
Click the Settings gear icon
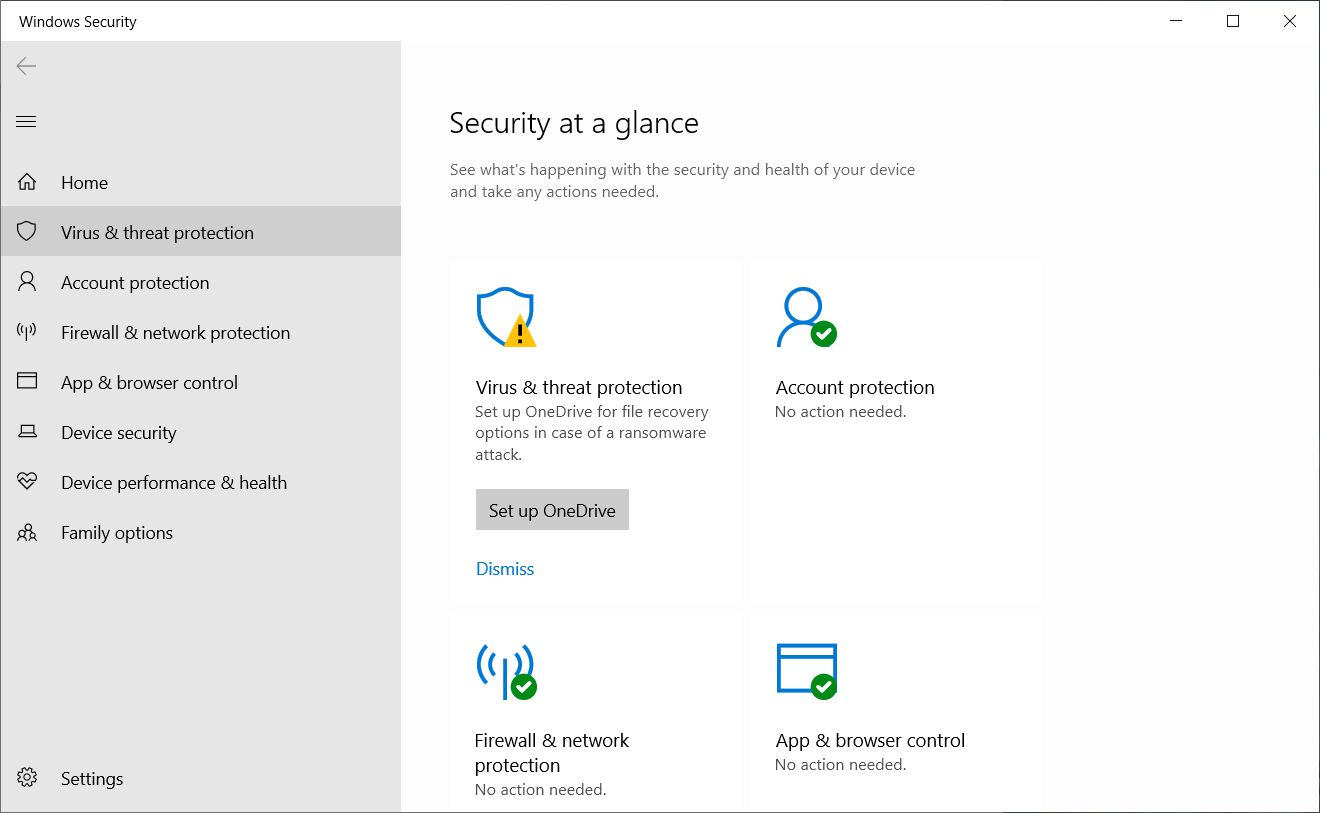pyautogui.click(x=27, y=778)
